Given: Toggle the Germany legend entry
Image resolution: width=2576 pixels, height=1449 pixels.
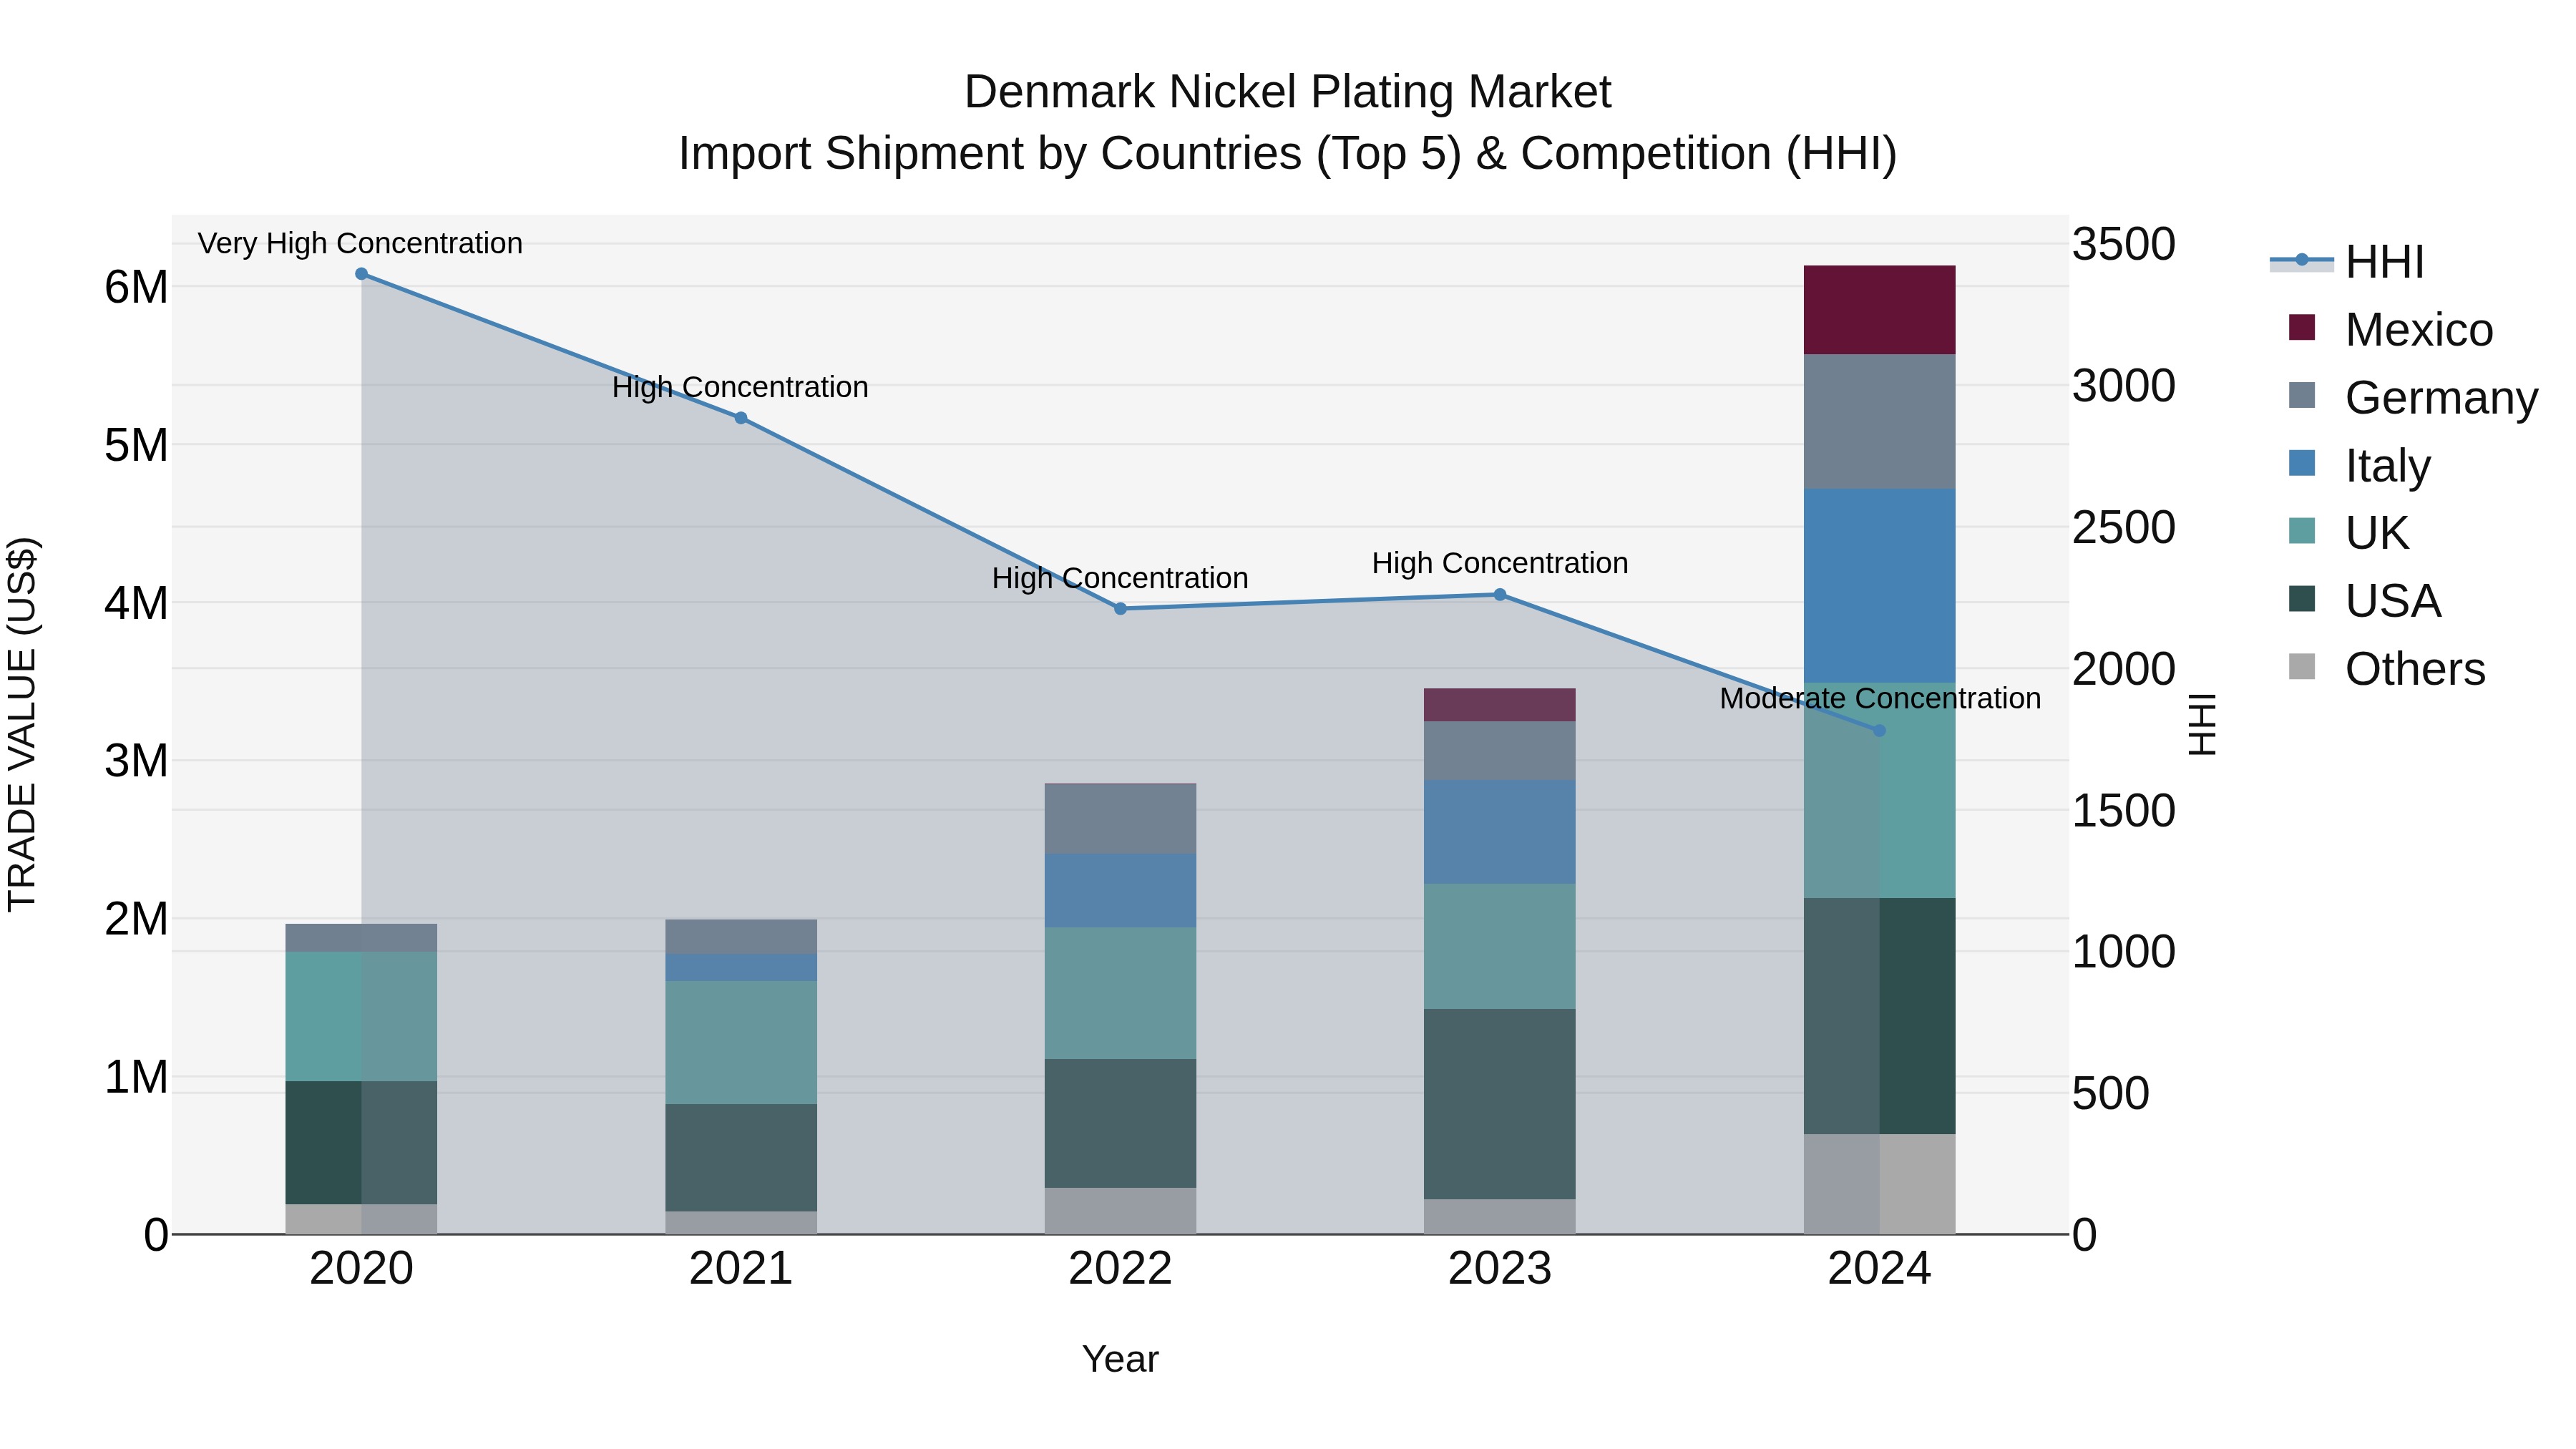Looking at the screenshot, I should pos(2412,398).
